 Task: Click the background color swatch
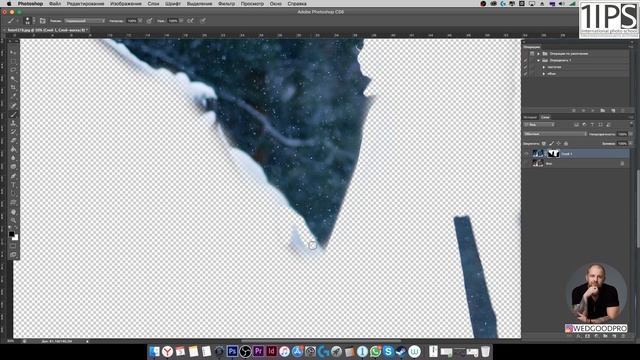pyautogui.click(x=16, y=238)
